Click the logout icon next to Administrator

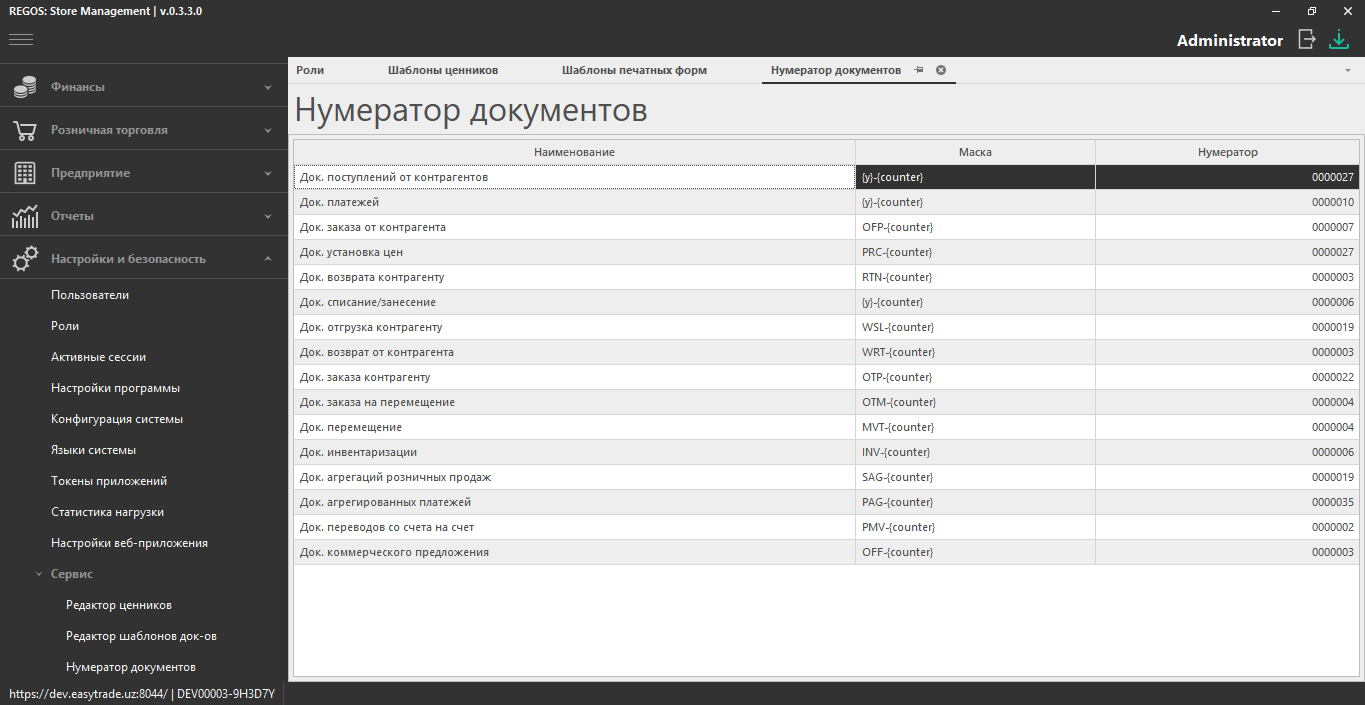tap(1306, 39)
